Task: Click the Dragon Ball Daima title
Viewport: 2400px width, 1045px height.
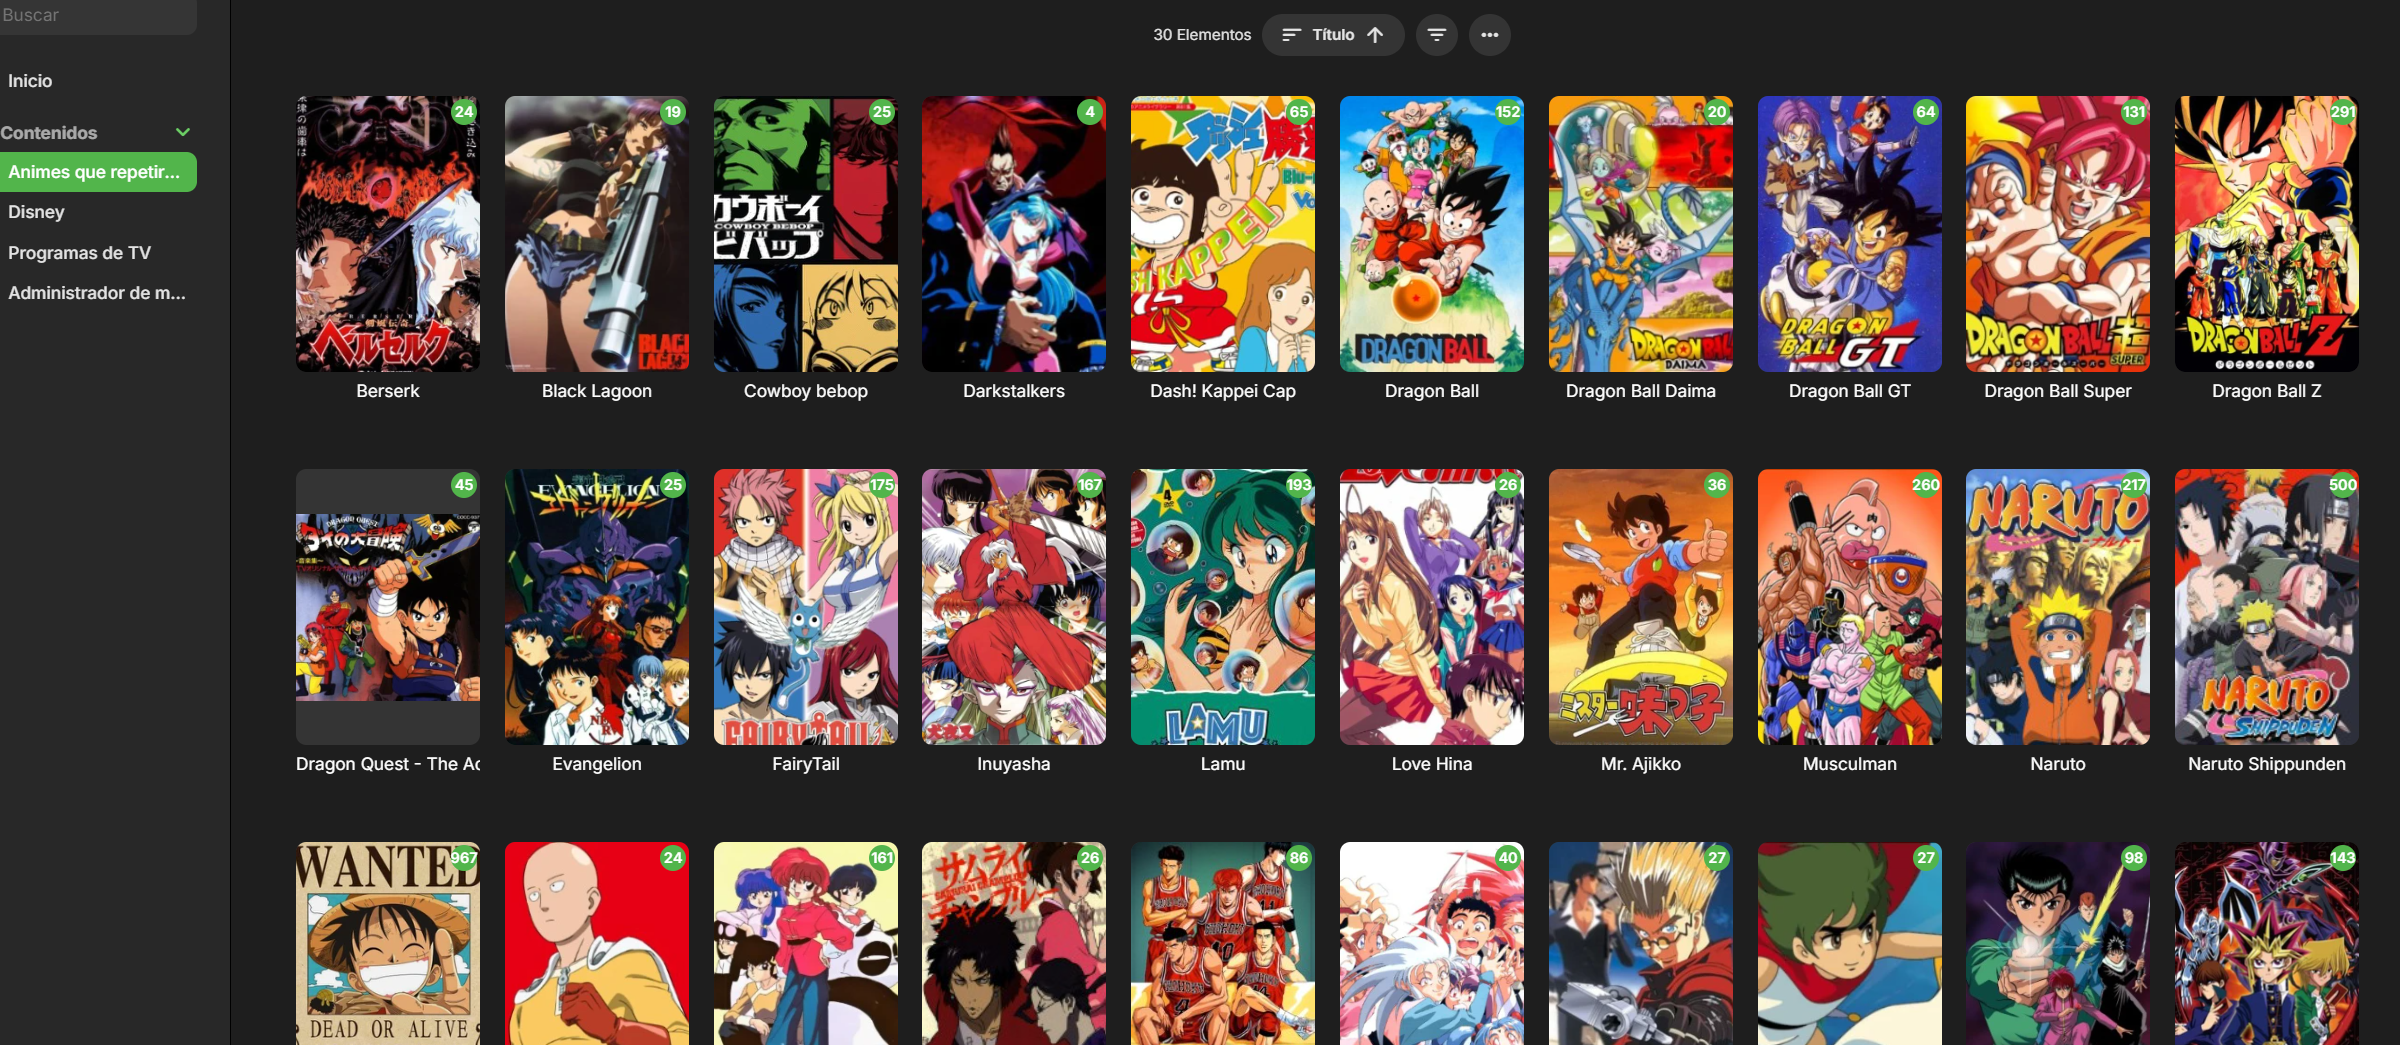Action: coord(1641,391)
